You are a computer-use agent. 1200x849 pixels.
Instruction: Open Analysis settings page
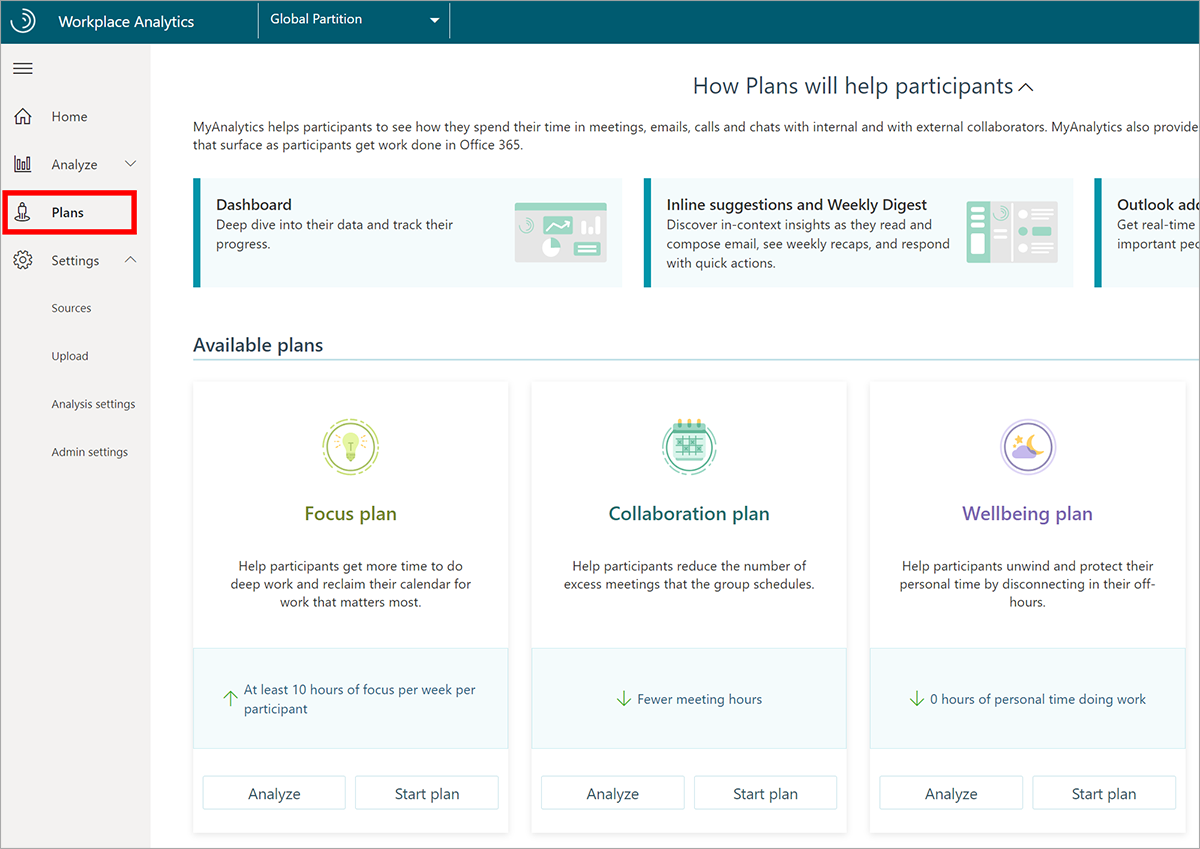coord(93,404)
